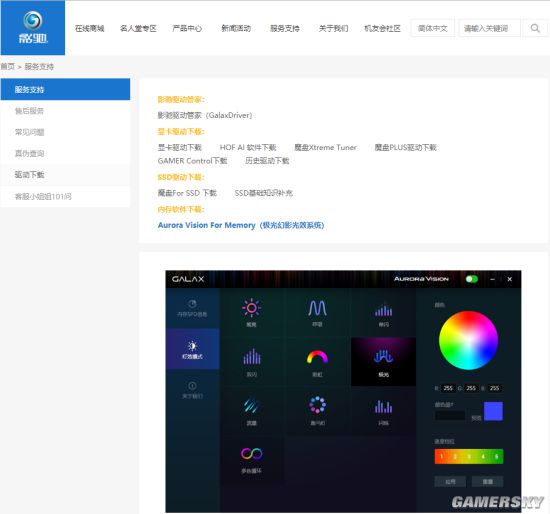Image resolution: width=550 pixels, height=514 pixels.
Task: Open the Aurora Vision For Memory link
Action: (x=241, y=225)
